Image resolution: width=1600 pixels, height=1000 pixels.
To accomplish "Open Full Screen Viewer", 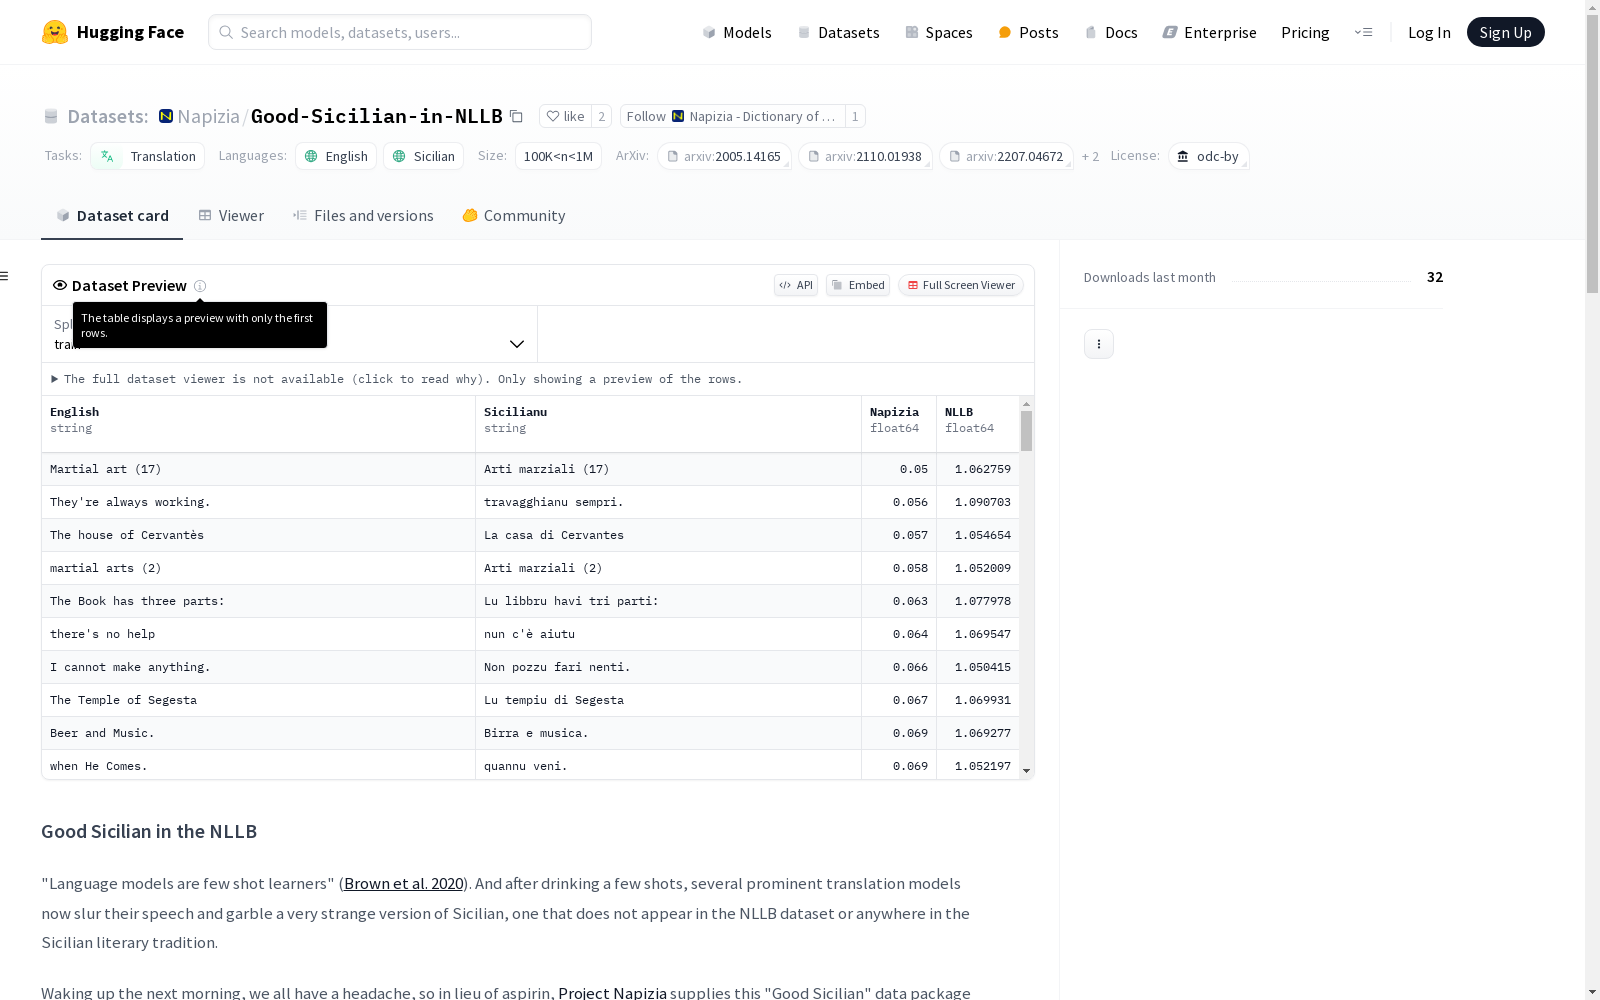I will click(961, 285).
